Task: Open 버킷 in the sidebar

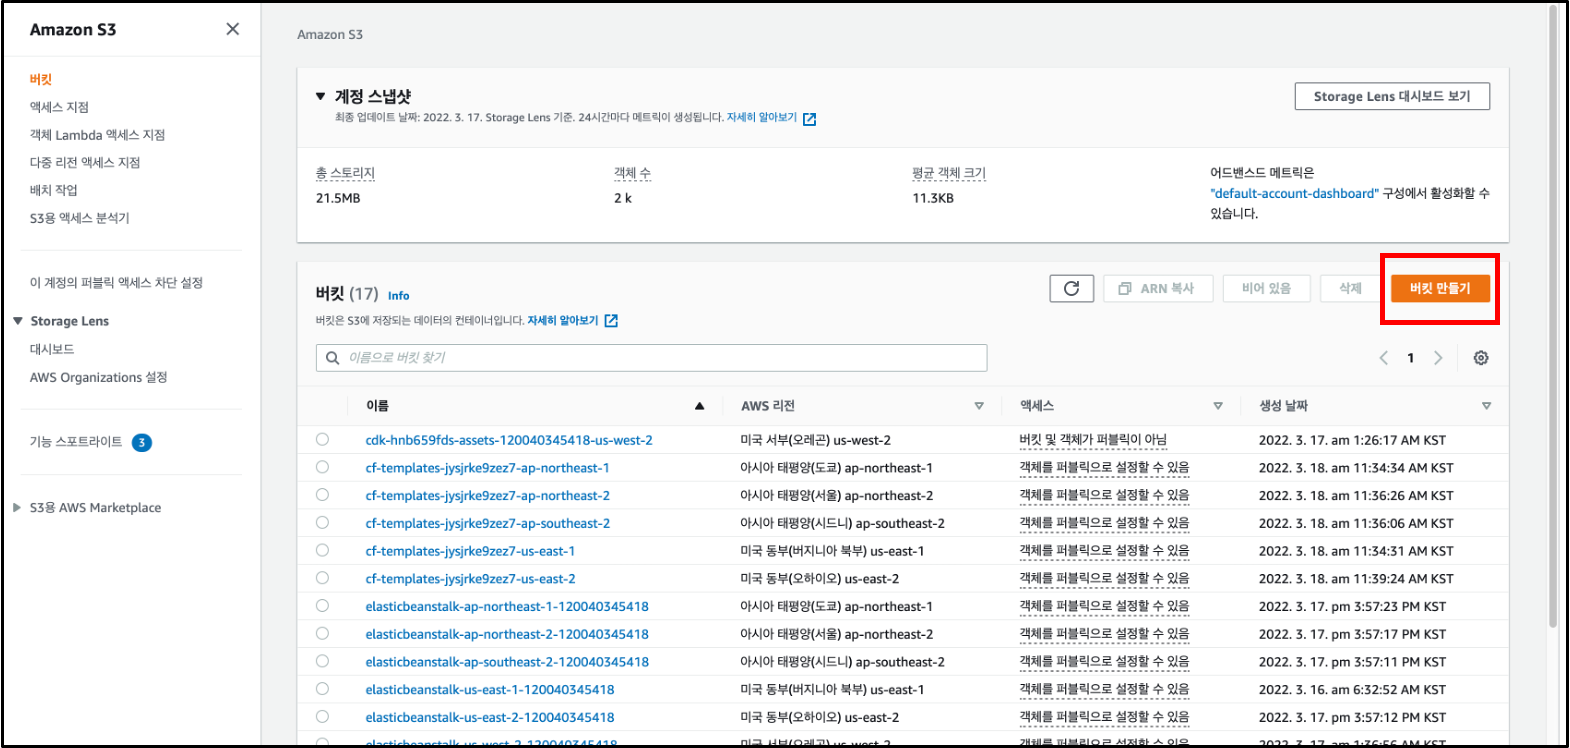Action: click(x=41, y=79)
